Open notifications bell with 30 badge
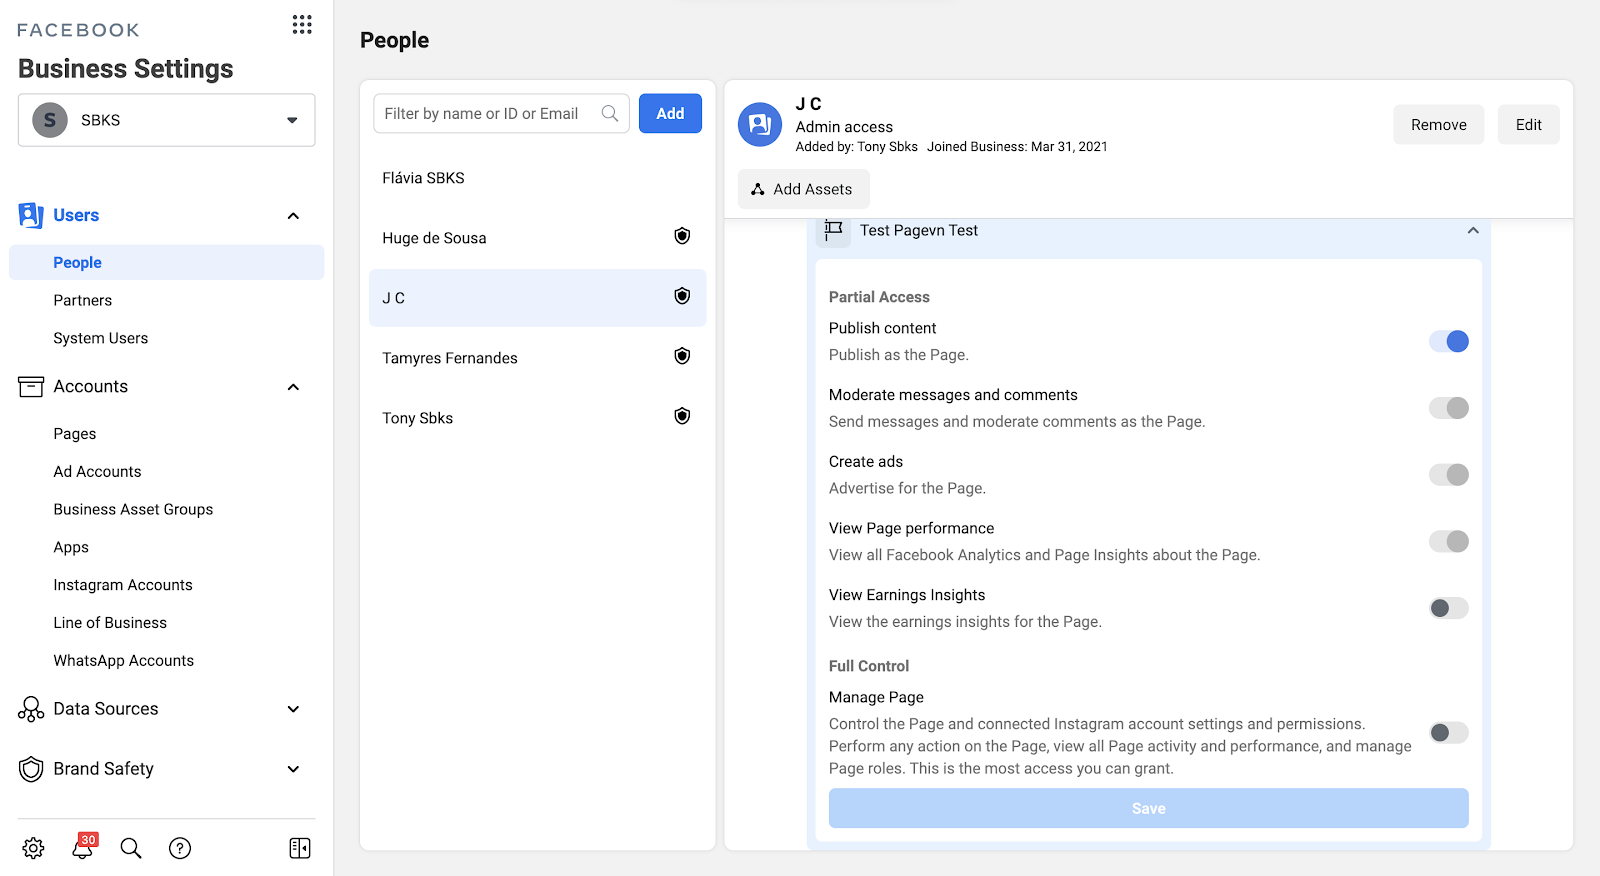 (83, 848)
